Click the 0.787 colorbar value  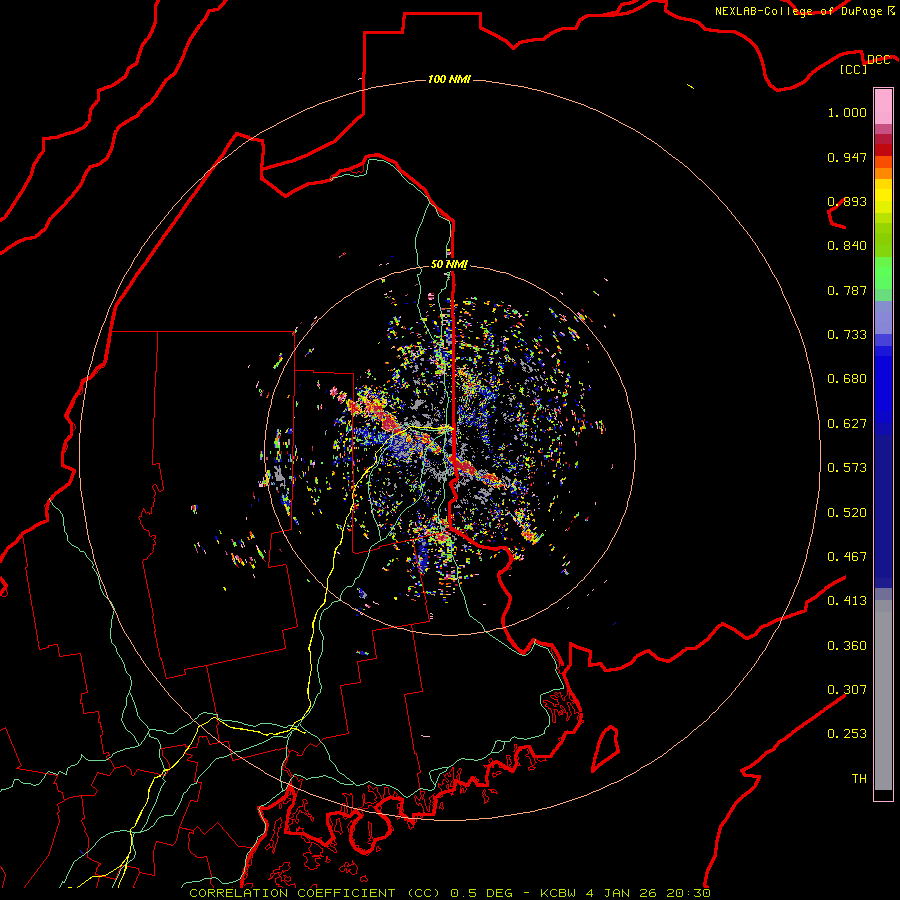click(x=847, y=290)
